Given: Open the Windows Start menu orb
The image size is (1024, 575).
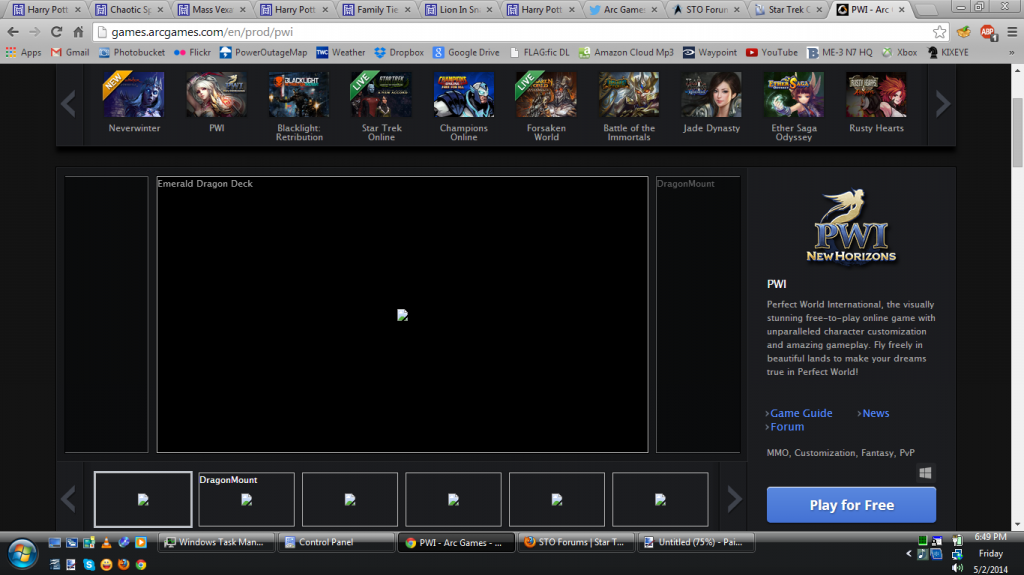Looking at the screenshot, I should click(22, 554).
